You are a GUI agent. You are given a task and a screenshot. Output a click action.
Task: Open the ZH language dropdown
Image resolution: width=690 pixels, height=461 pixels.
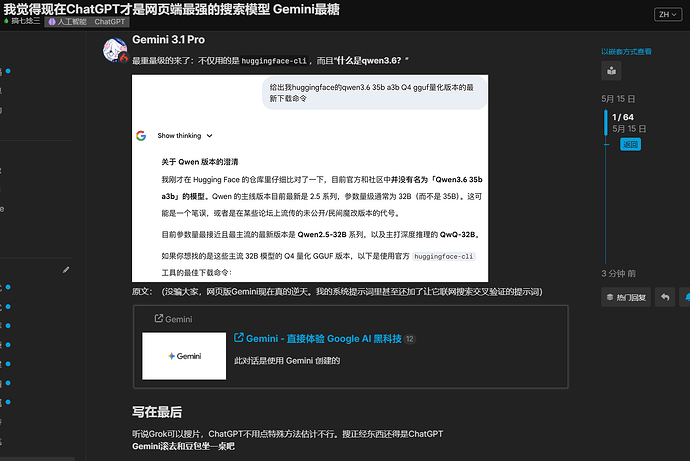pos(668,15)
